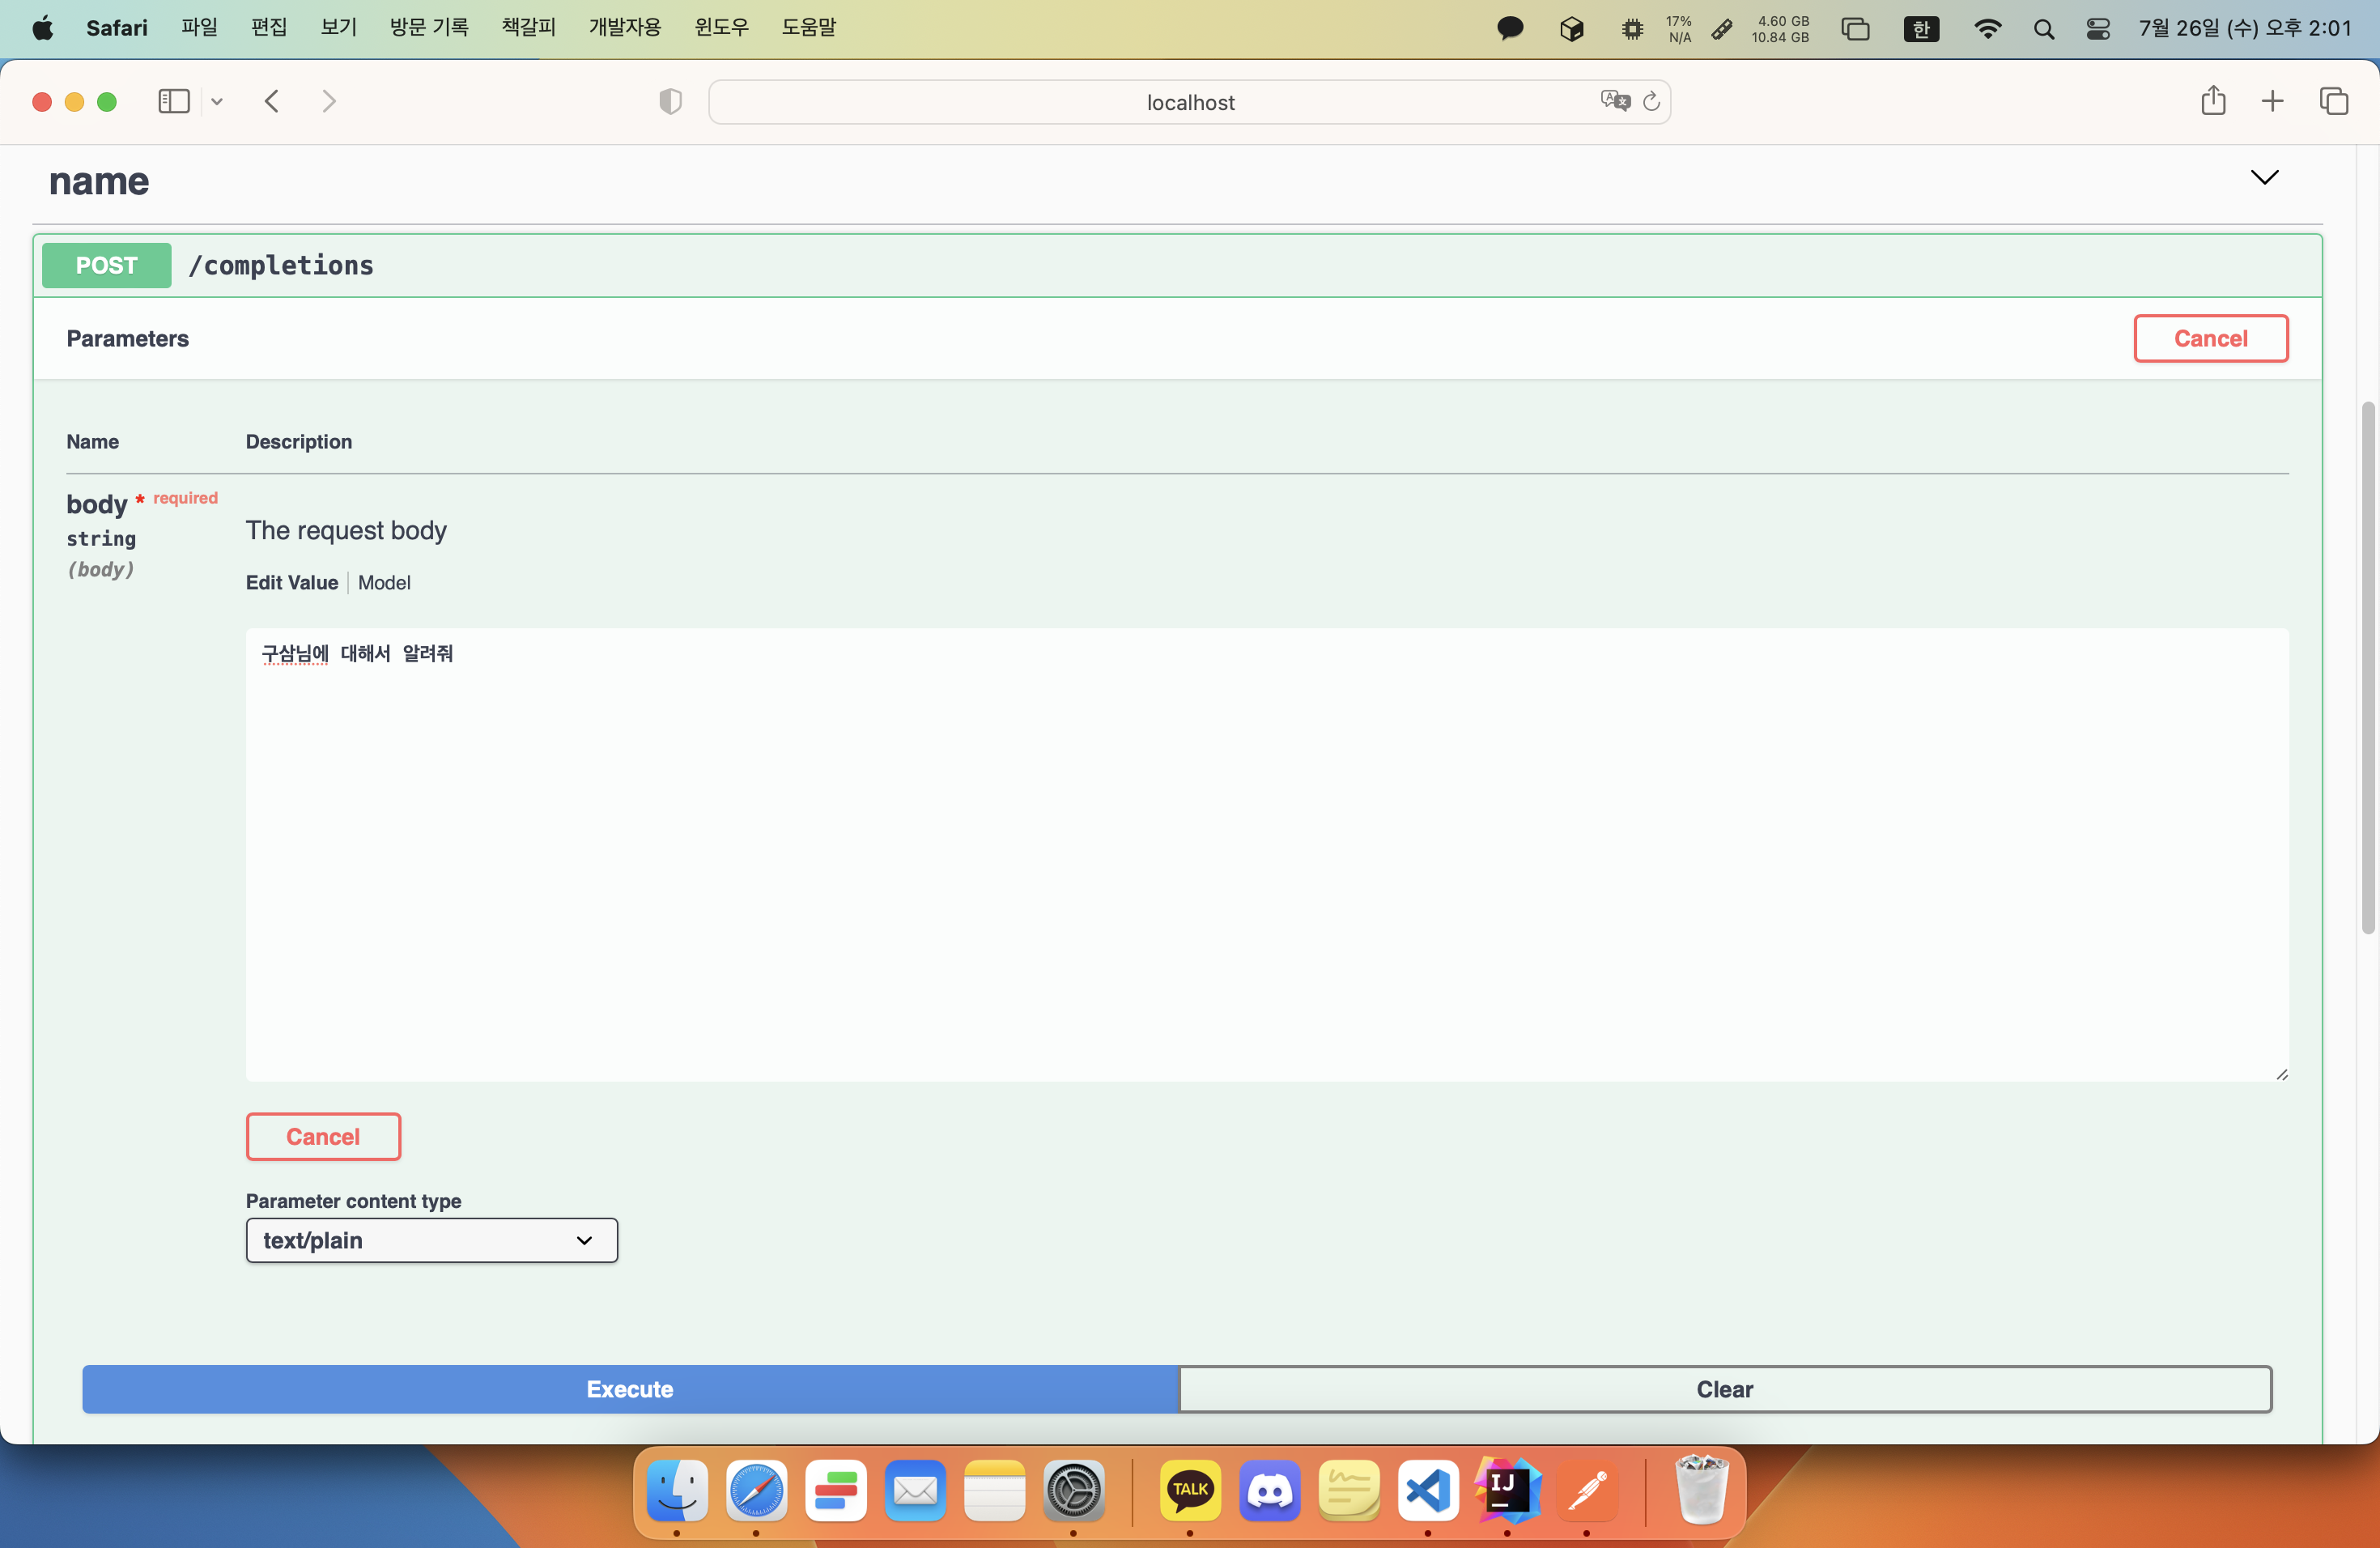Click the back navigation arrow
Image resolution: width=2380 pixels, height=1548 pixels.
coord(271,102)
